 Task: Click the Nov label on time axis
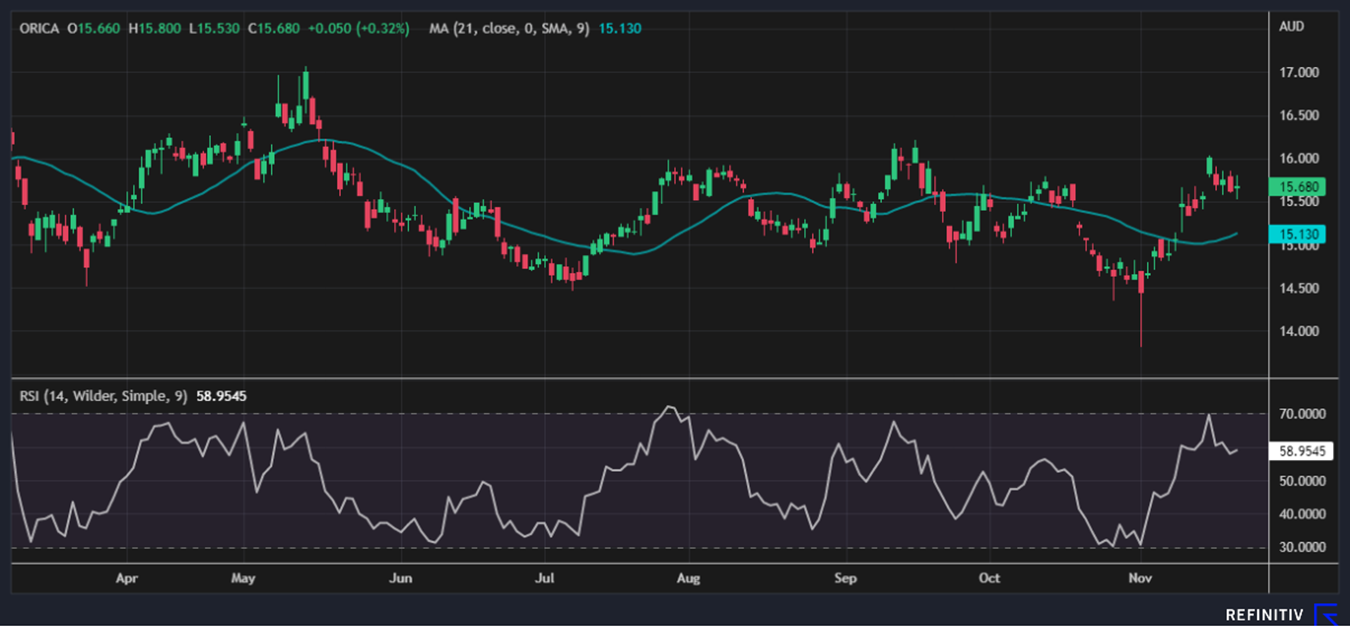pyautogui.click(x=1139, y=578)
